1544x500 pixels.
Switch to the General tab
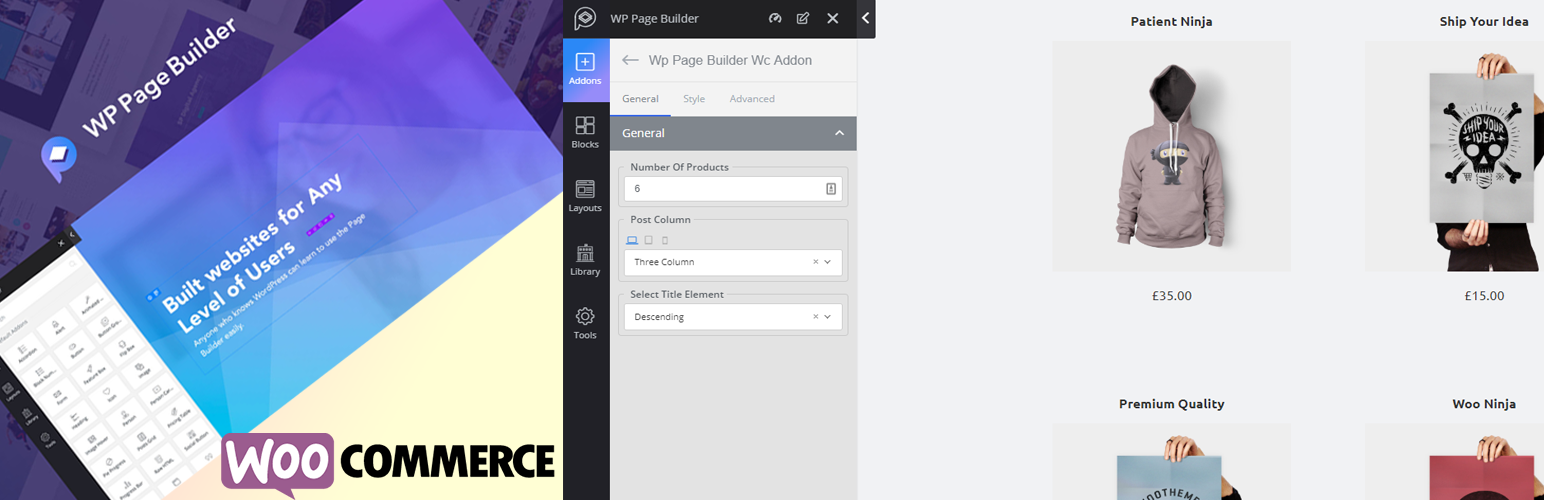click(640, 99)
